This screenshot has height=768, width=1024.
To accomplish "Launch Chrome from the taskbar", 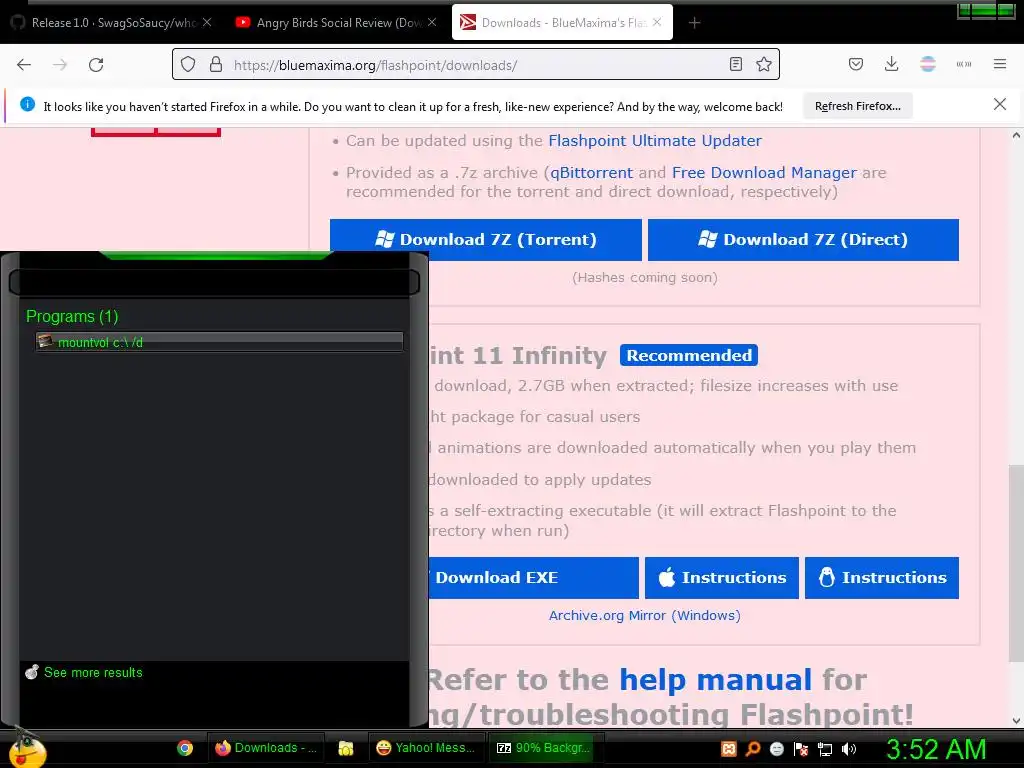I will [x=185, y=748].
